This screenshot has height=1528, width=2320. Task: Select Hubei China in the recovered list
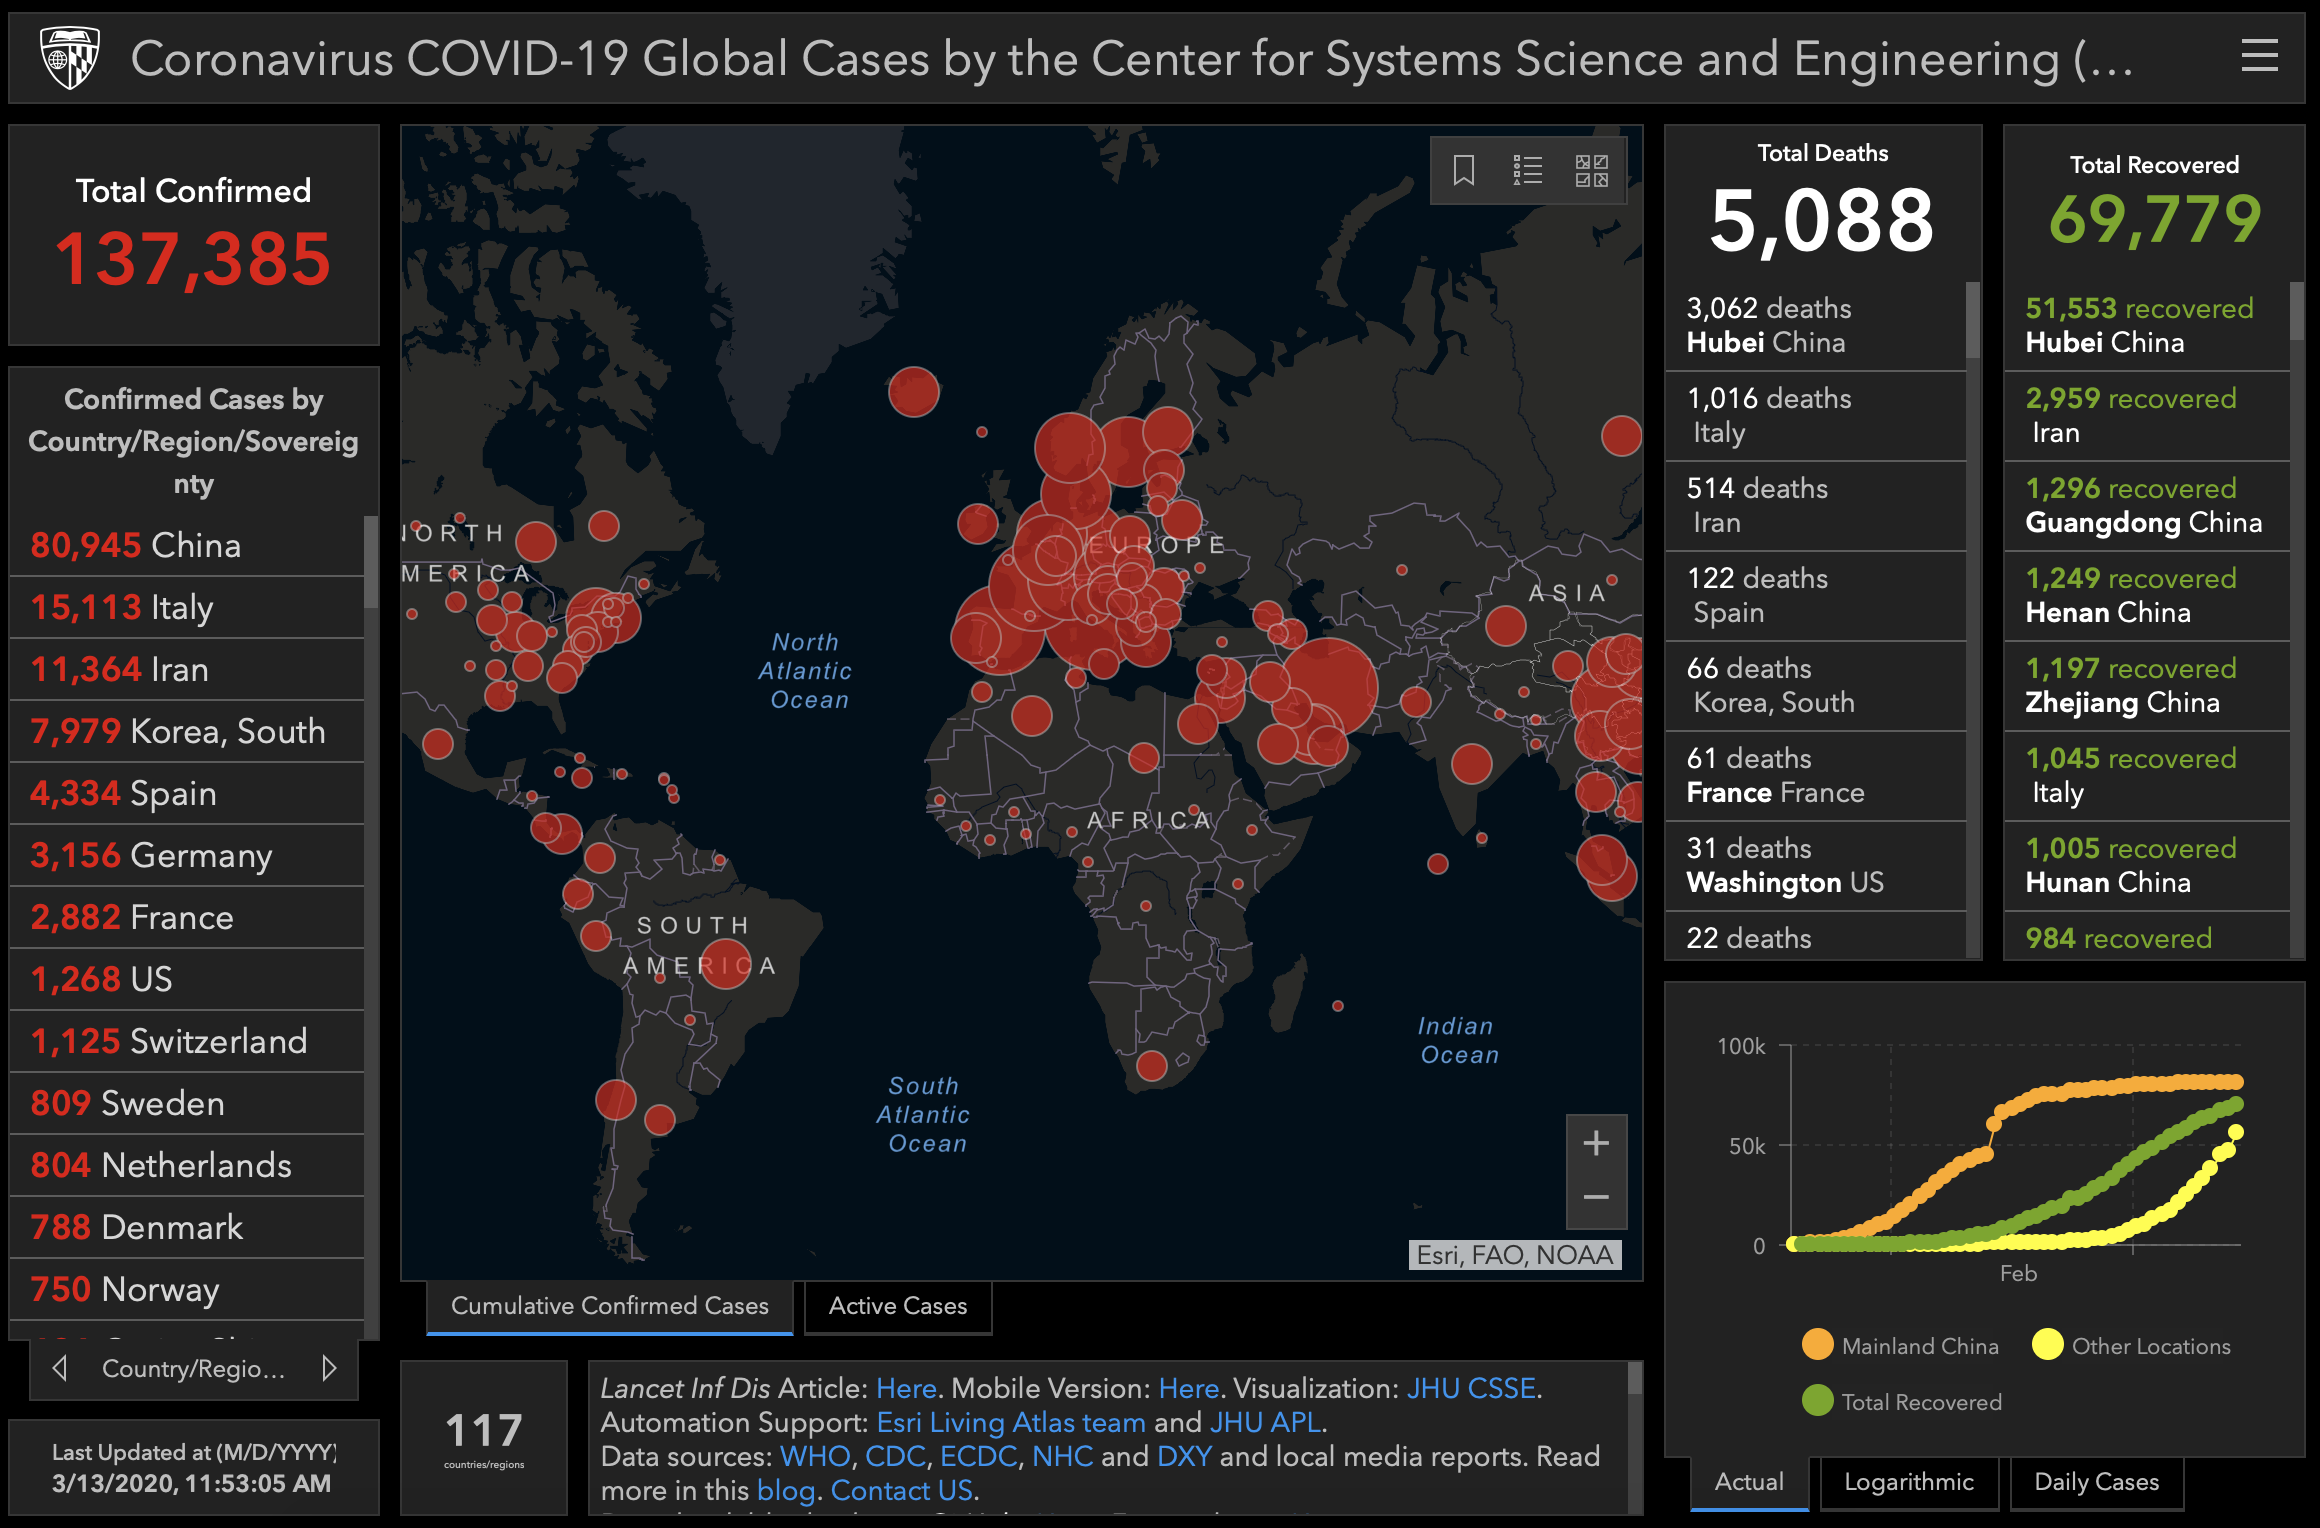tap(2140, 325)
